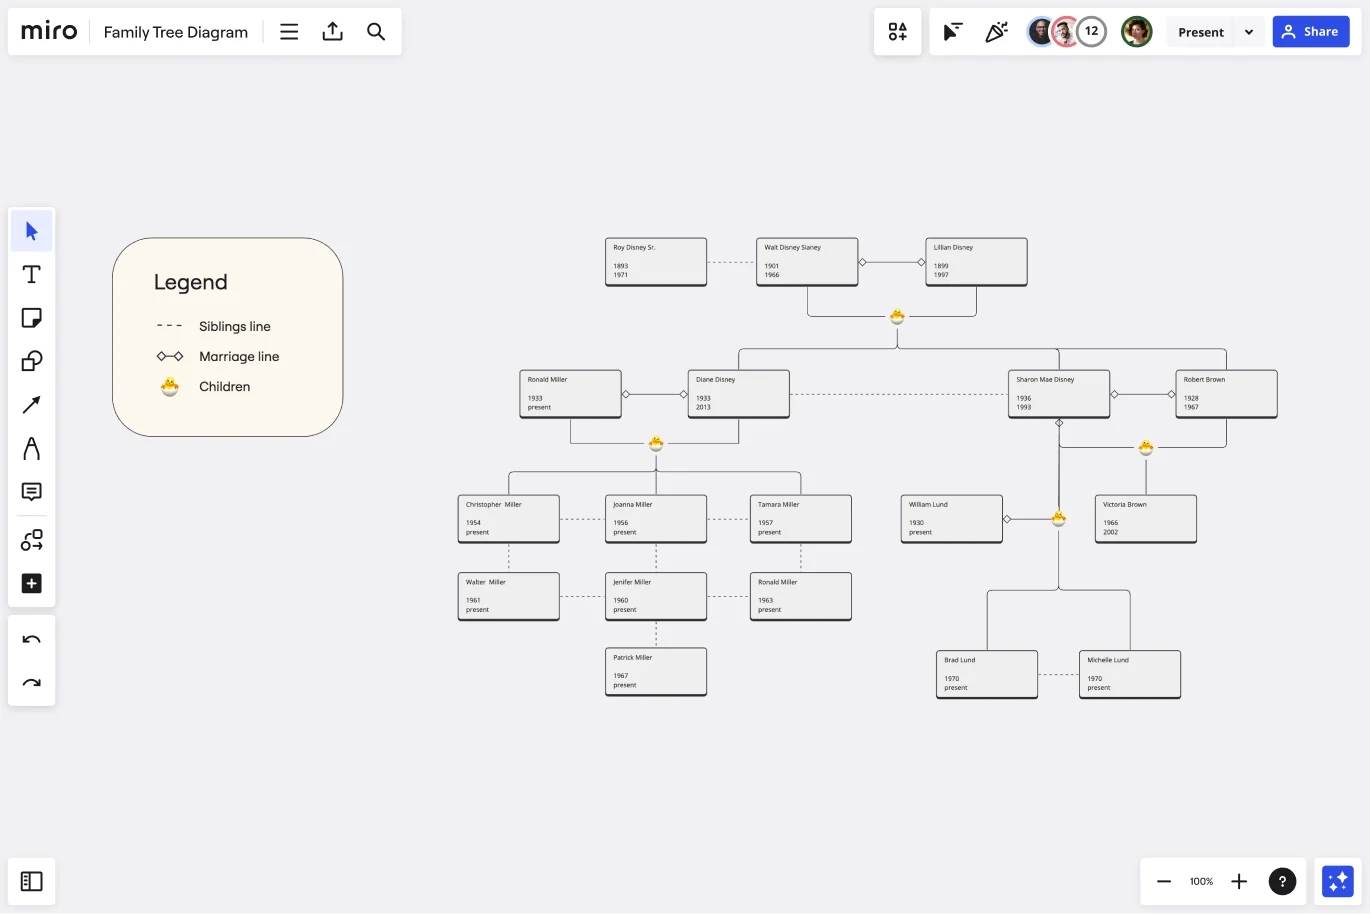Click the children emoji beside William Lund
Viewport: 1370px width, 914px height.
1058,518
